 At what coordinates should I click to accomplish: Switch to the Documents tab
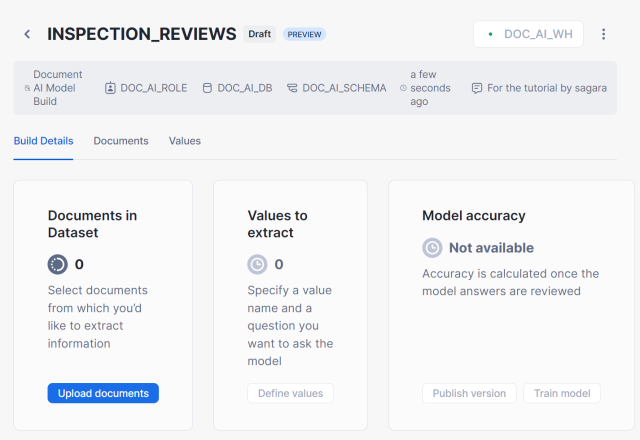(121, 141)
